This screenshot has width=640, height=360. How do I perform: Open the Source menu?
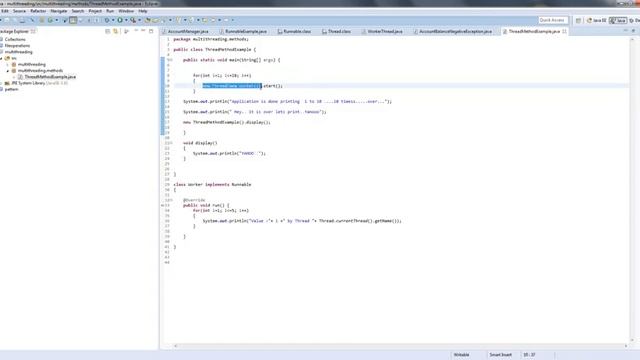pyautogui.click(x=19, y=11)
